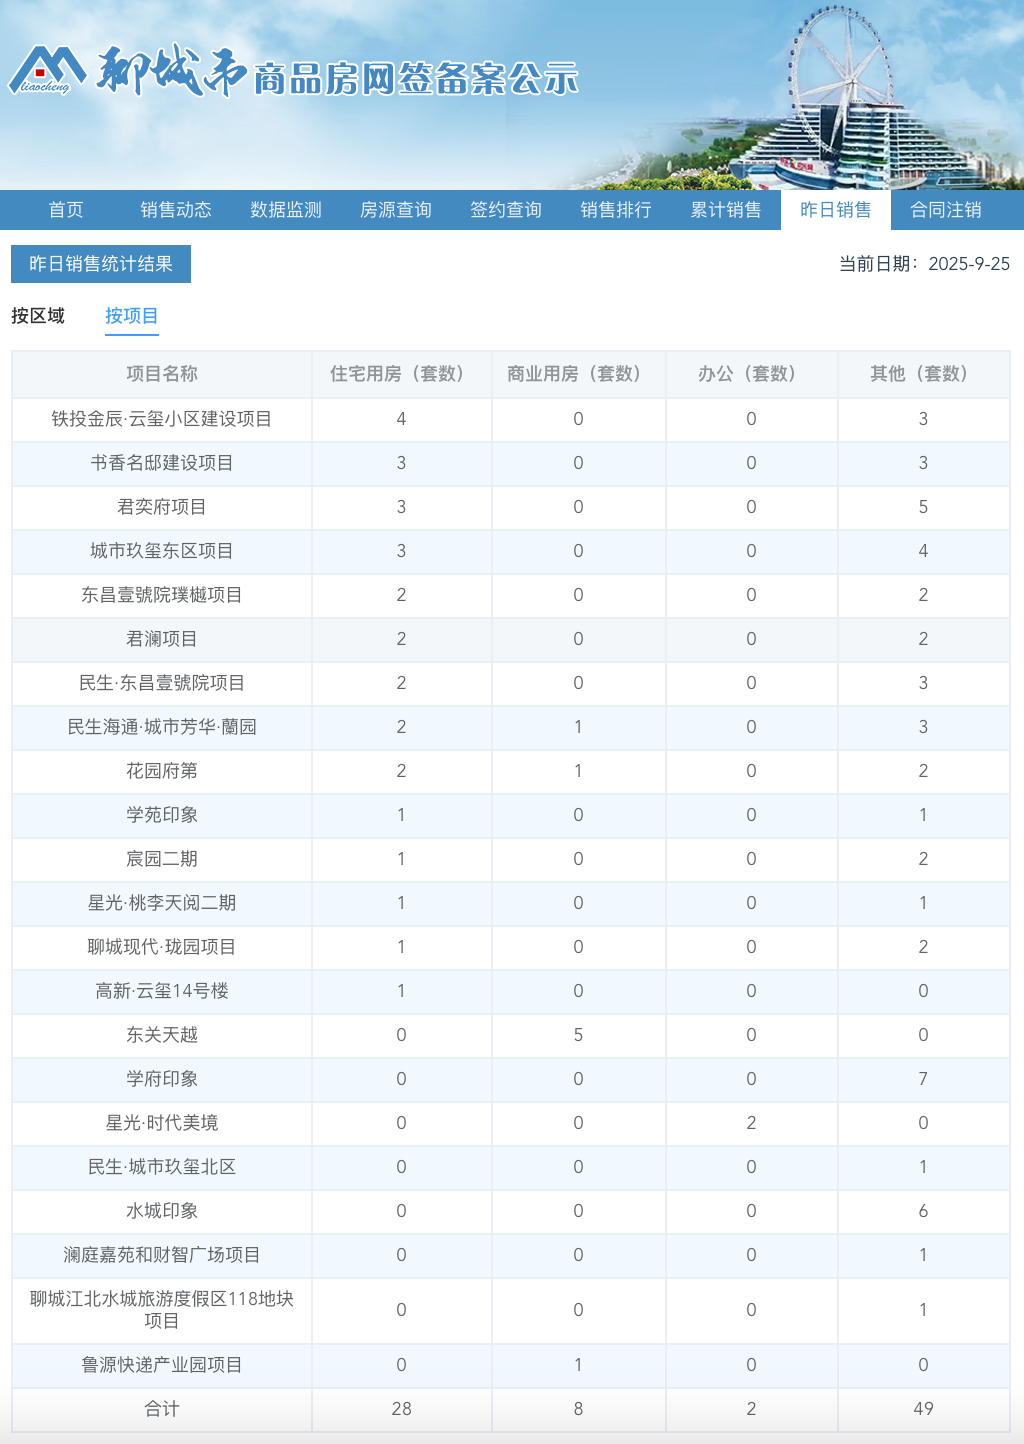Viewport: 1024px width, 1444px height.
Task: Click the 当前日期 2025-9-25 text
Action: pyautogui.click(x=925, y=264)
